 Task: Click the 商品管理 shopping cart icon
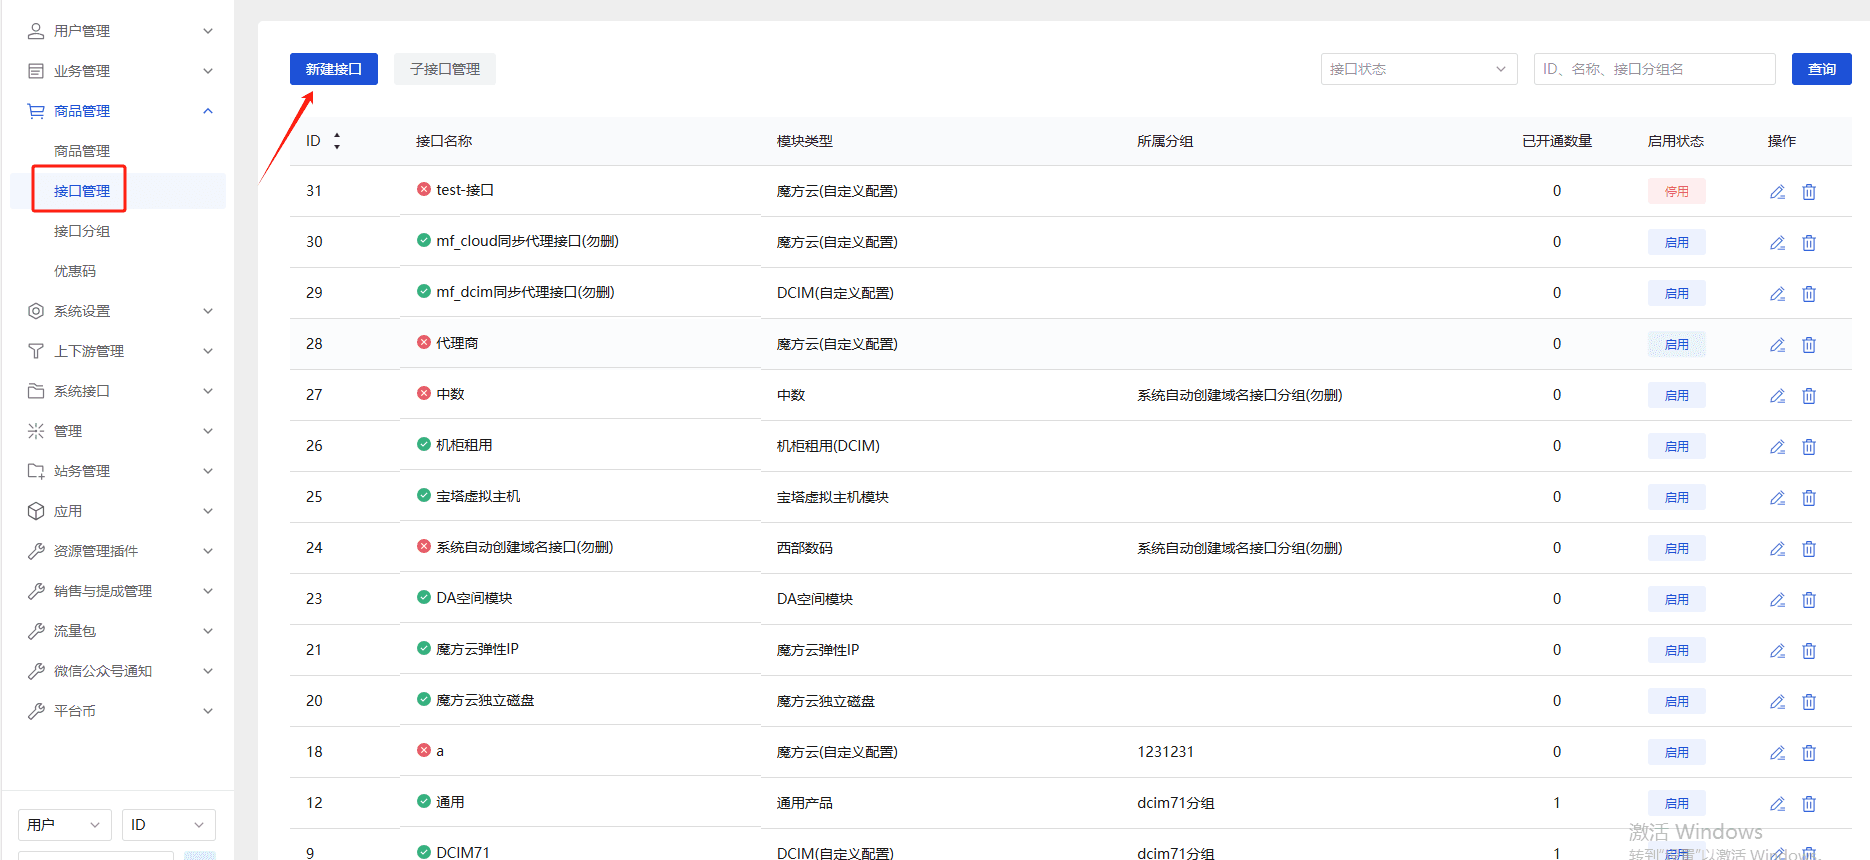click(x=36, y=111)
